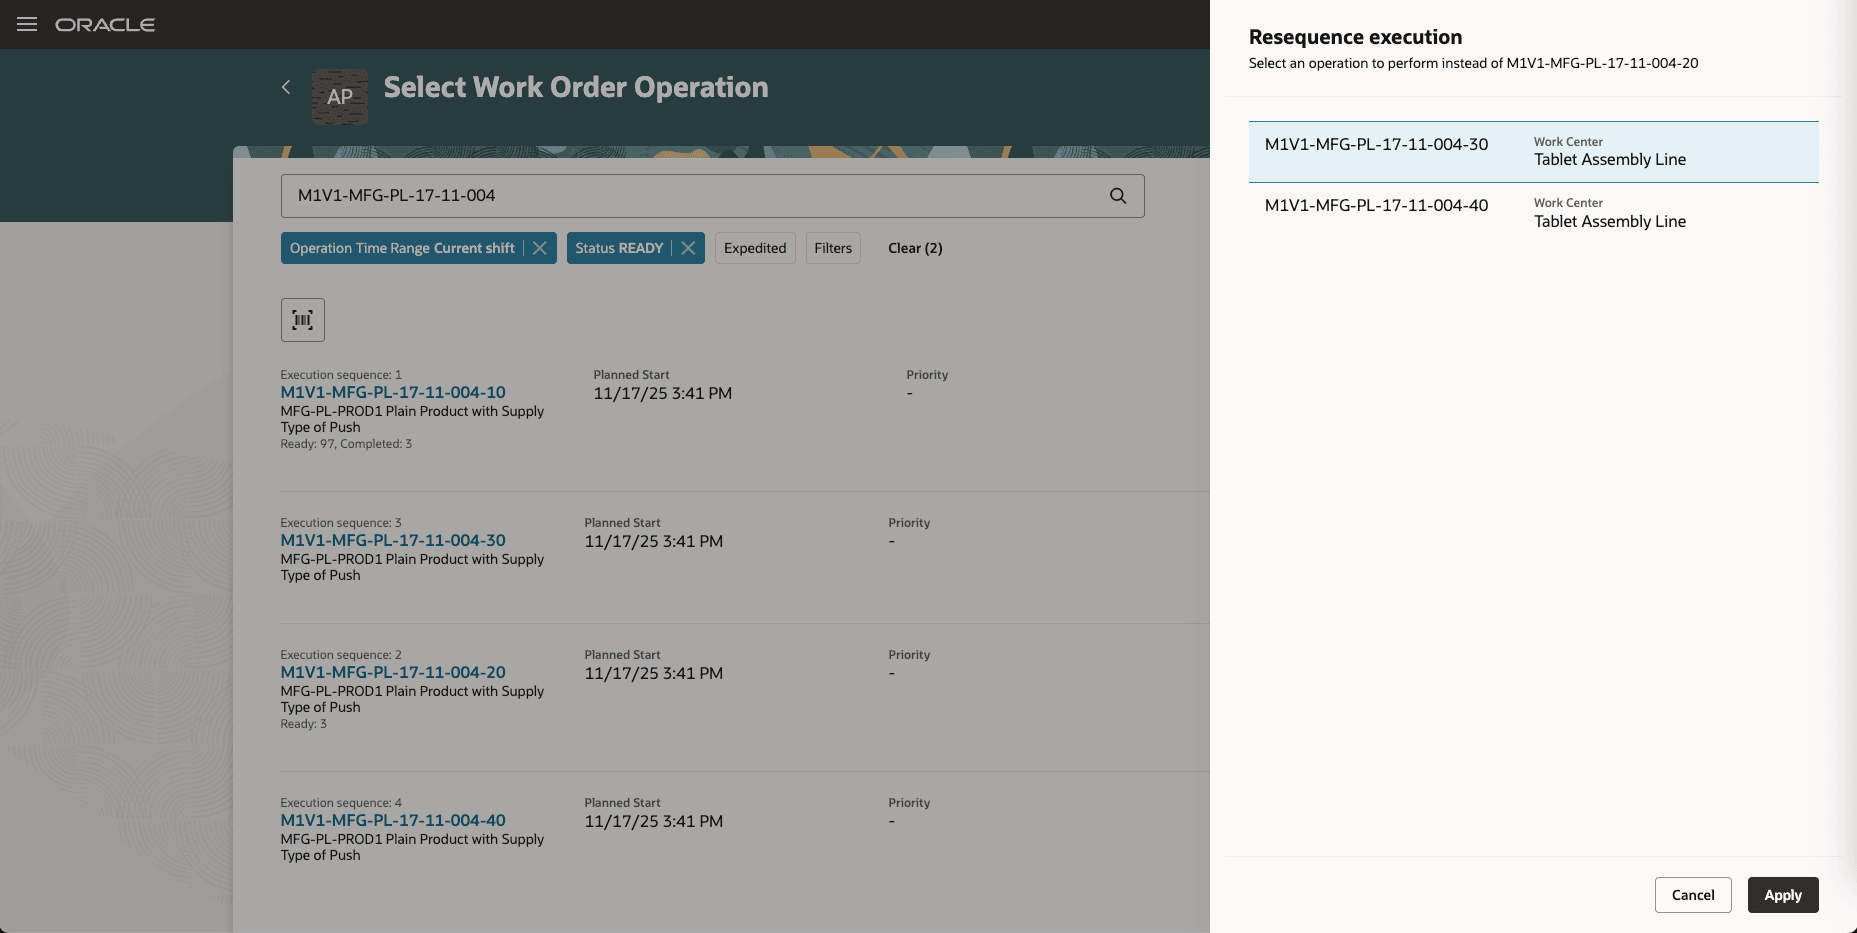The height and width of the screenshot is (933, 1857).
Task: Click the search magnifier icon
Action: (1117, 196)
